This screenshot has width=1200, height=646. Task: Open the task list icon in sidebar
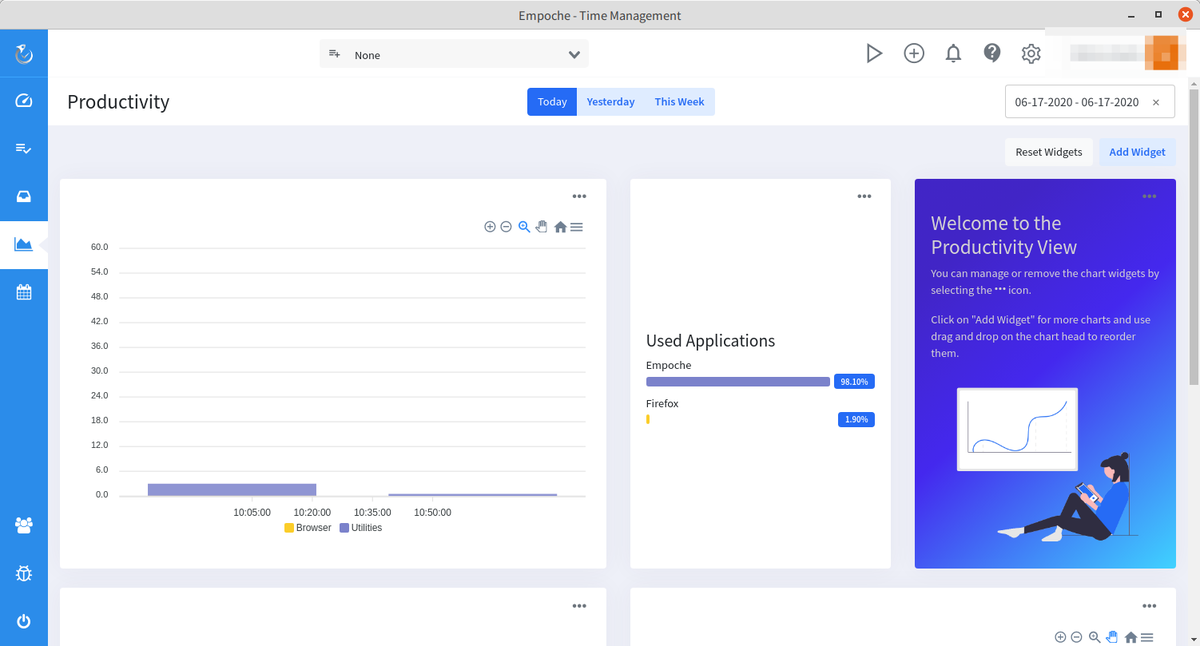(x=24, y=149)
